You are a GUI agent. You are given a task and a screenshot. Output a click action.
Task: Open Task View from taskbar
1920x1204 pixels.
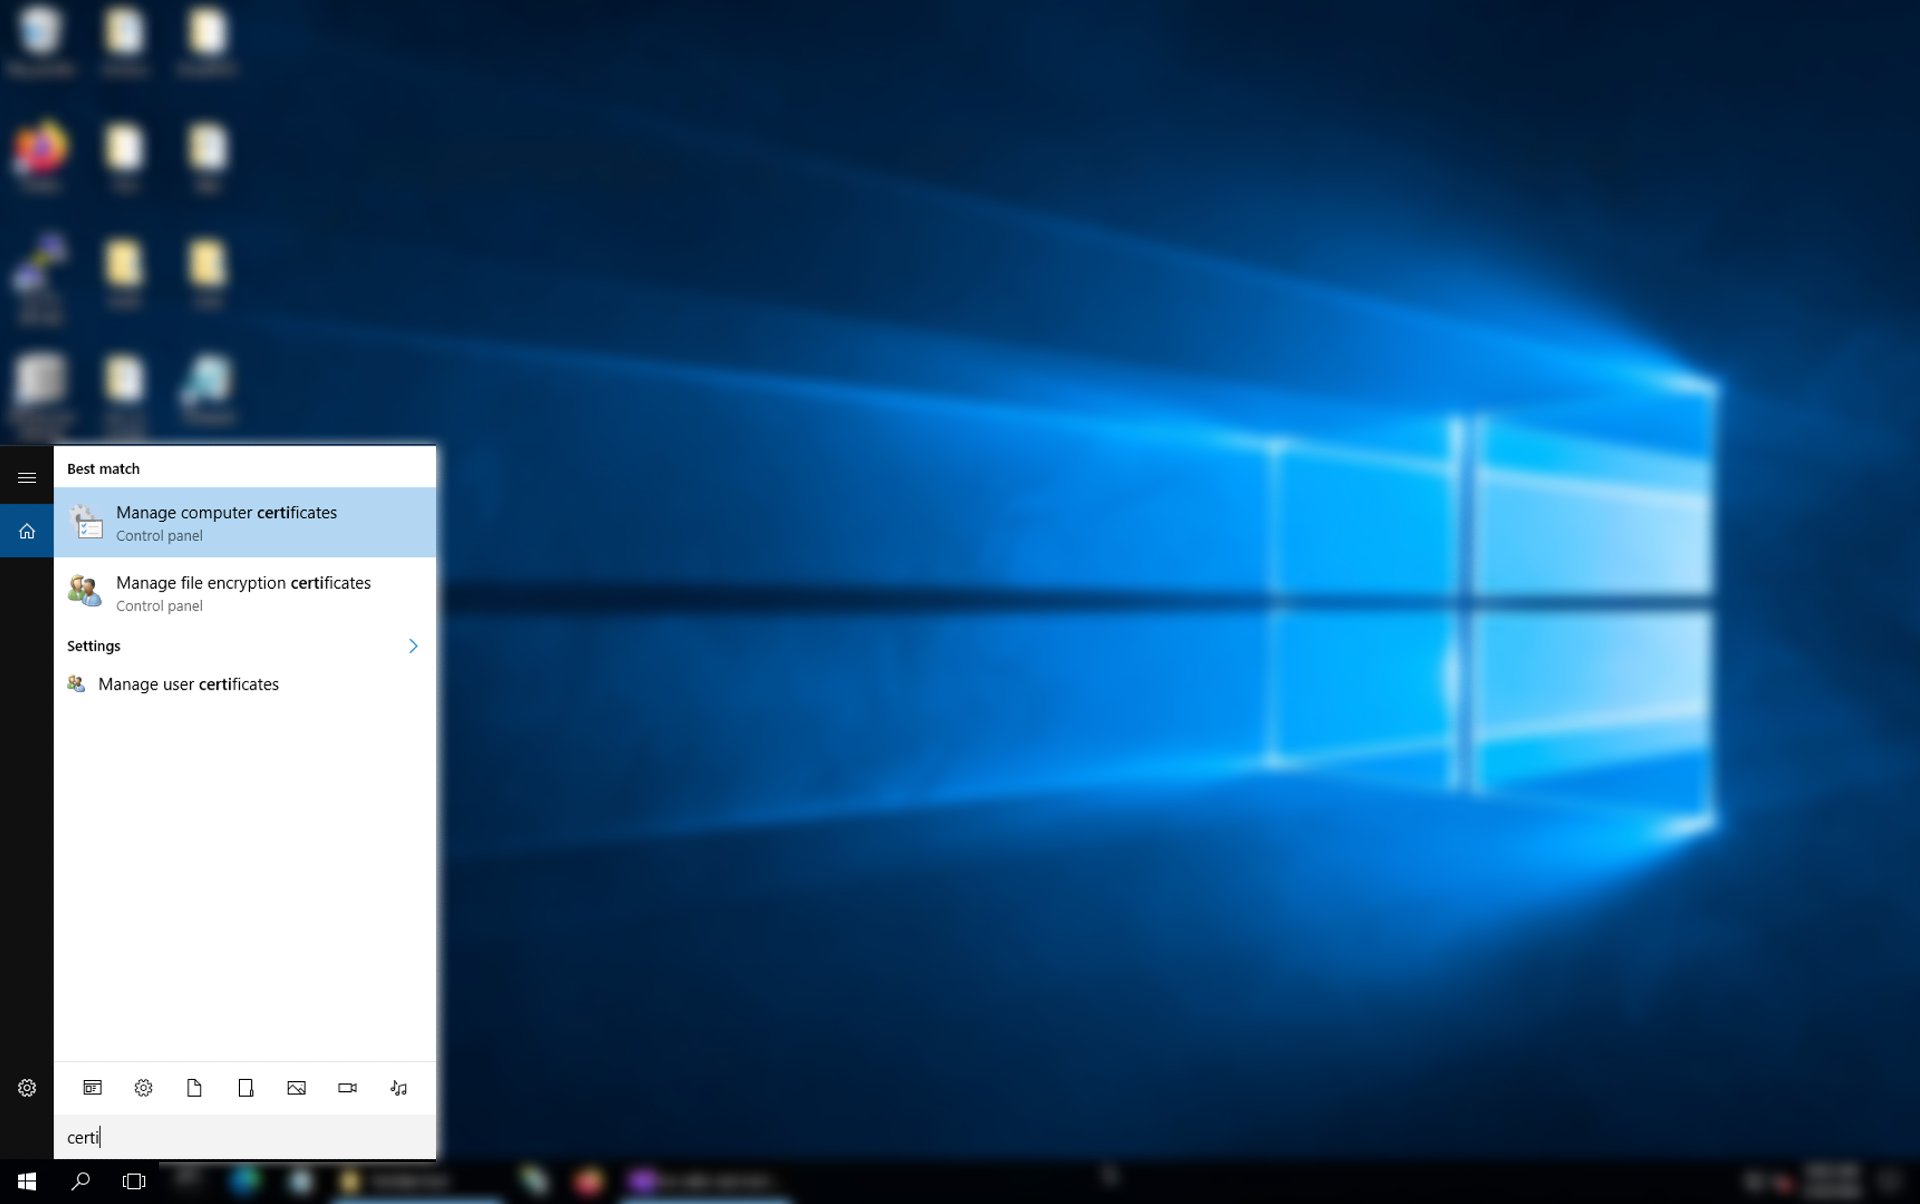click(x=133, y=1182)
